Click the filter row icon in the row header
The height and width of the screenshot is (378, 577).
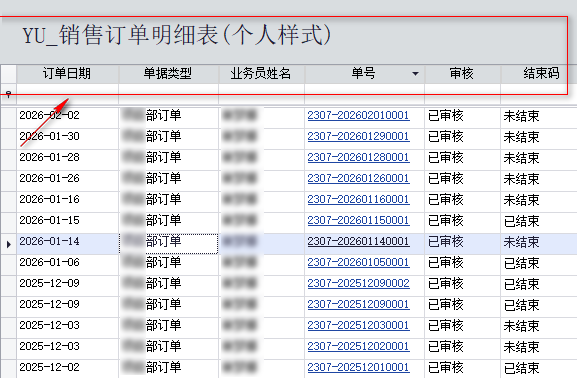point(8,95)
